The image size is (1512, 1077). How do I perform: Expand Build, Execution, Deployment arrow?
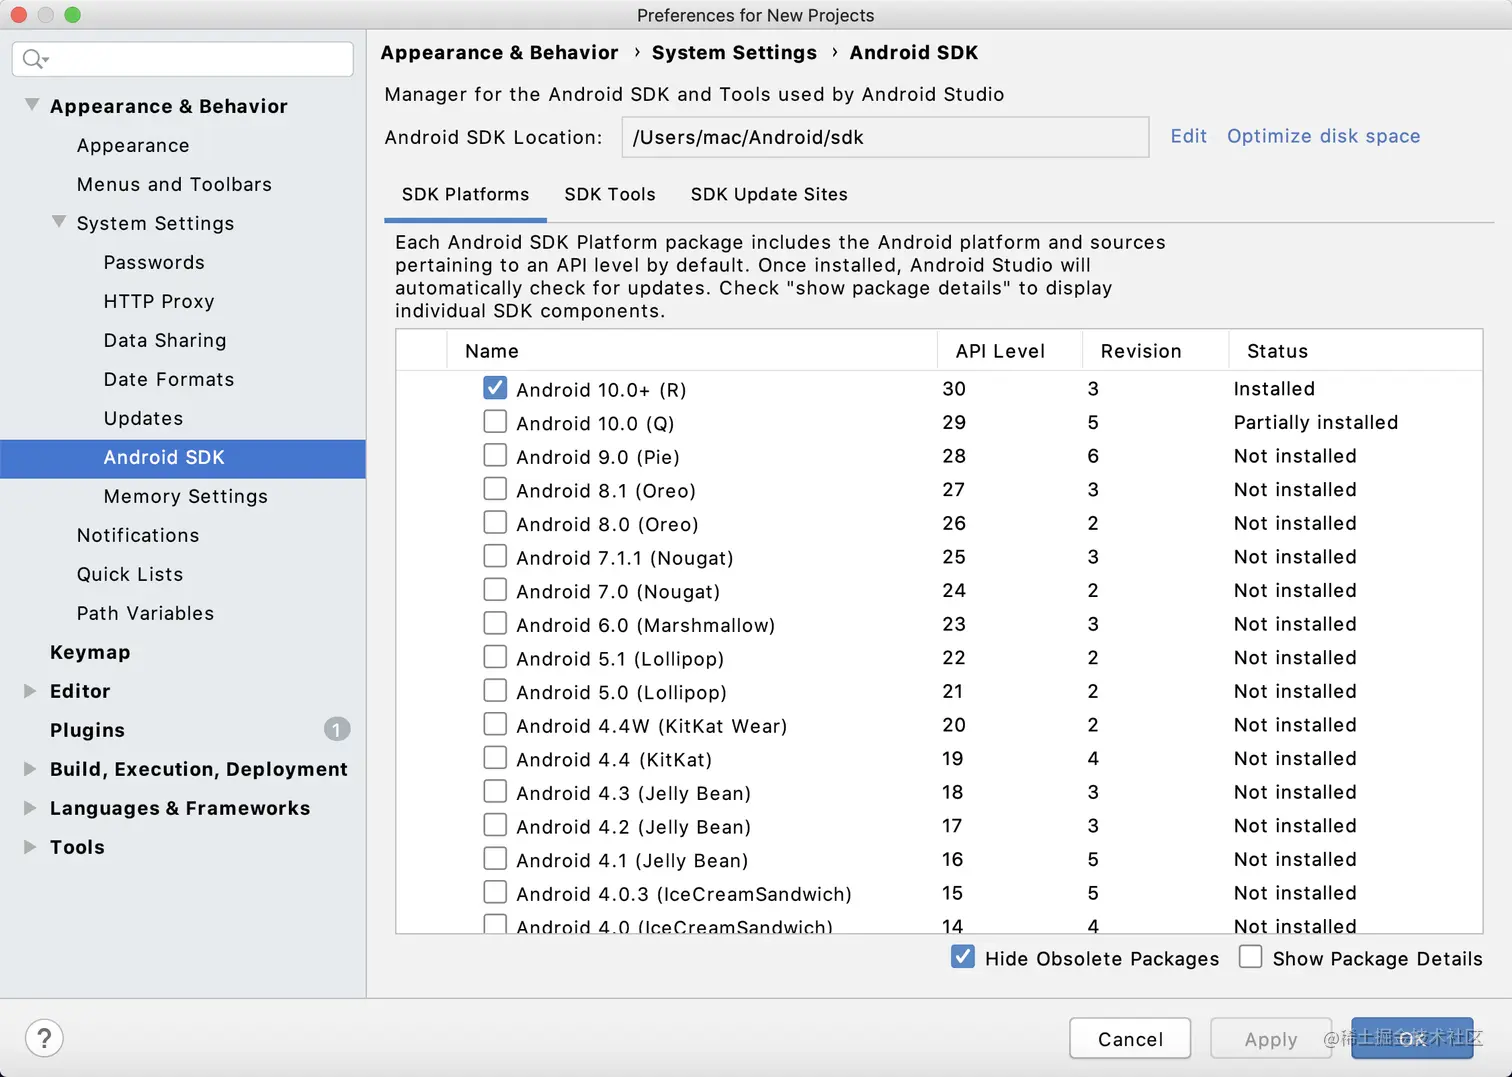coord(30,769)
